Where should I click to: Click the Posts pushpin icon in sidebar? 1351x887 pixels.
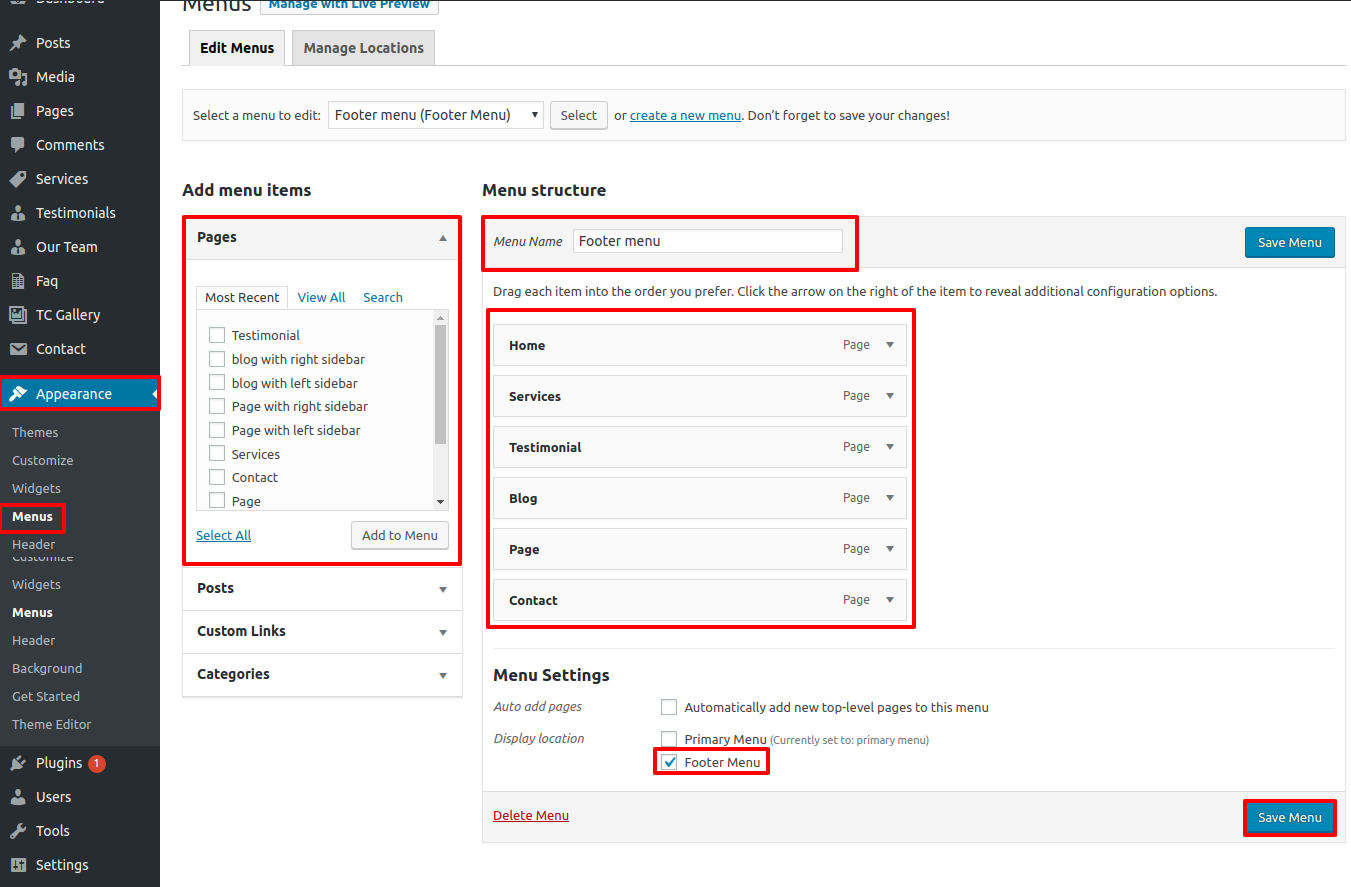pos(18,43)
